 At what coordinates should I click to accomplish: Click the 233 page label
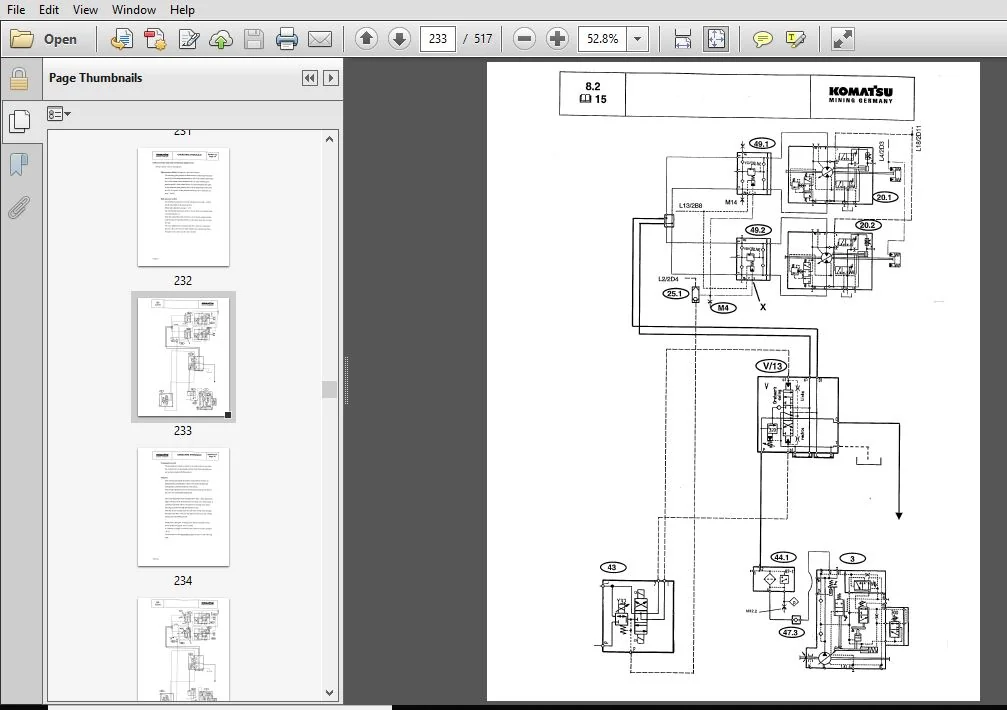pyautogui.click(x=183, y=431)
